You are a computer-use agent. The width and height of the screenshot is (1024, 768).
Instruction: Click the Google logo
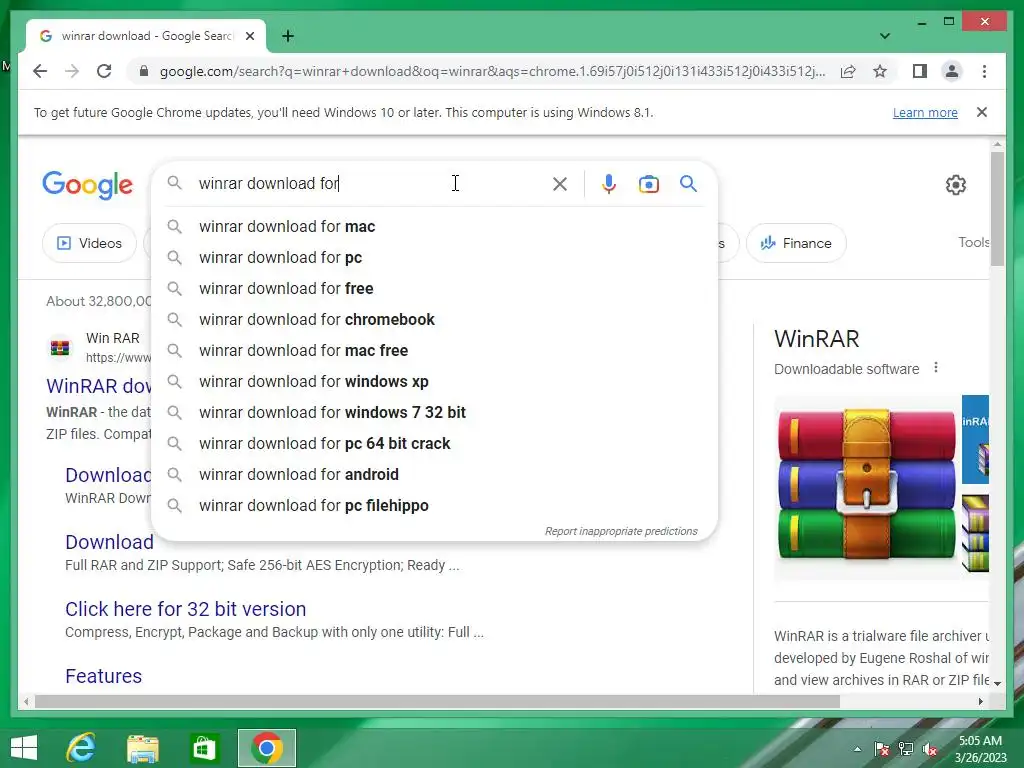pyautogui.click(x=88, y=185)
